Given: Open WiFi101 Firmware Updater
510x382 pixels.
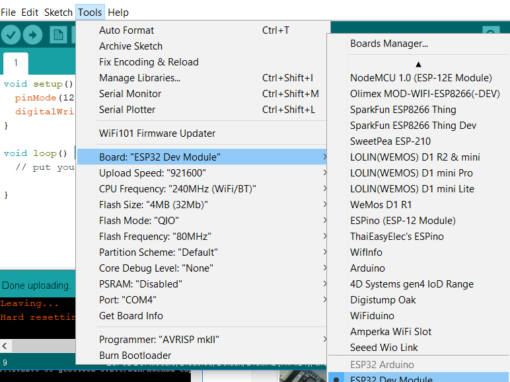Looking at the screenshot, I should [202, 134].
